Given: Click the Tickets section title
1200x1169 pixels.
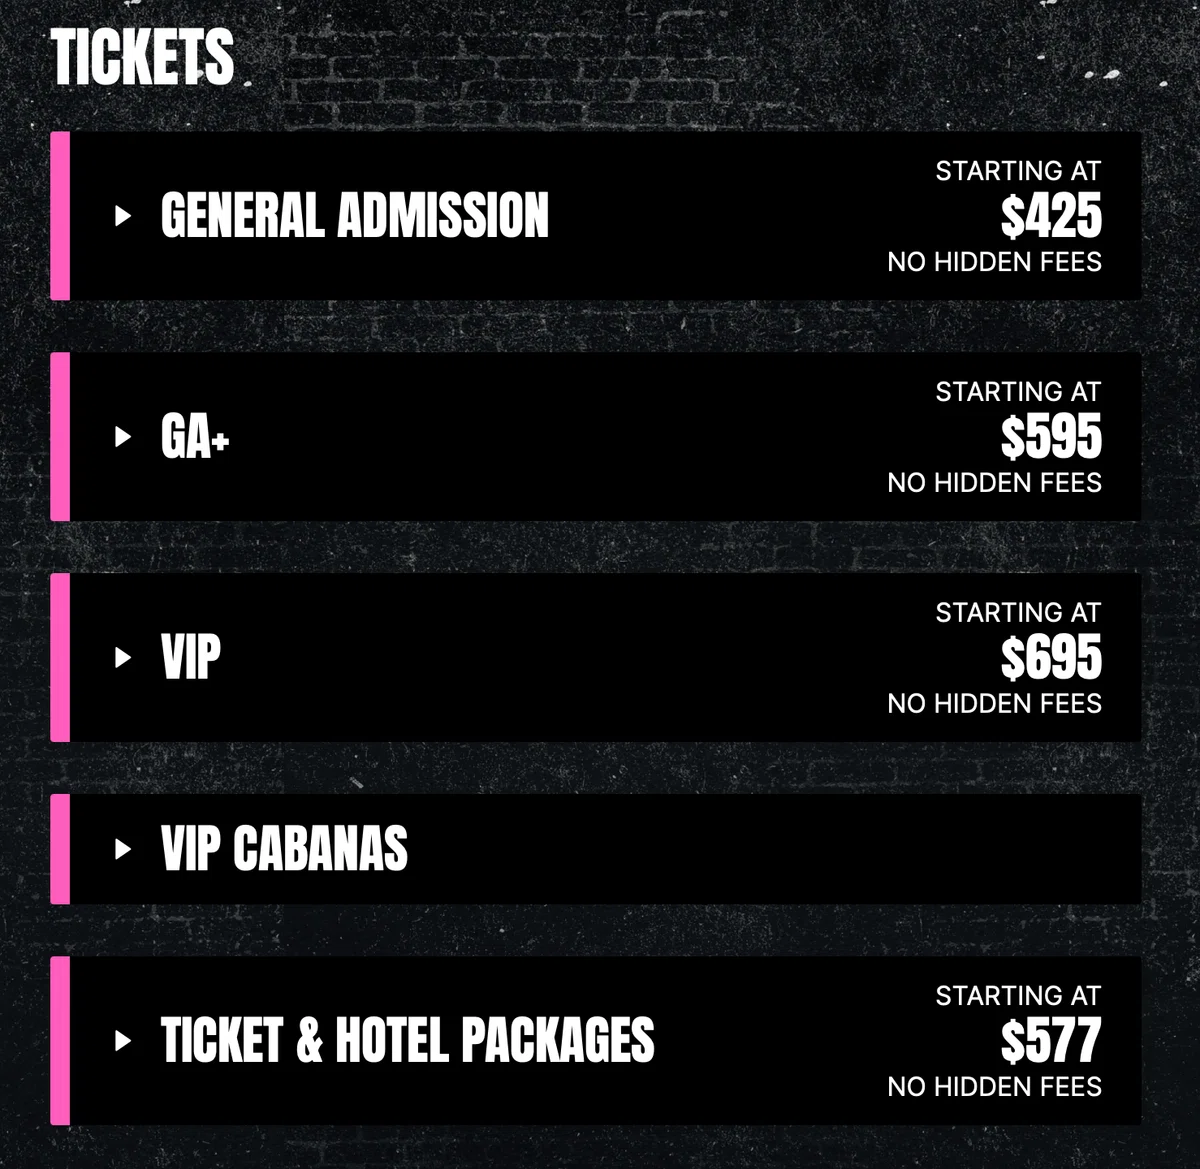Looking at the screenshot, I should point(142,57).
